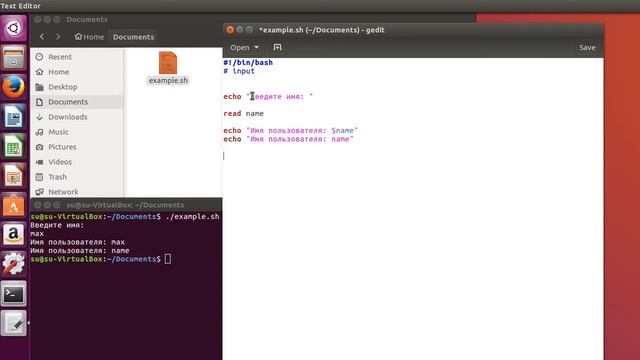The width and height of the screenshot is (640, 360).
Task: Click the Open button in gedit
Action: pyautogui.click(x=240, y=48)
